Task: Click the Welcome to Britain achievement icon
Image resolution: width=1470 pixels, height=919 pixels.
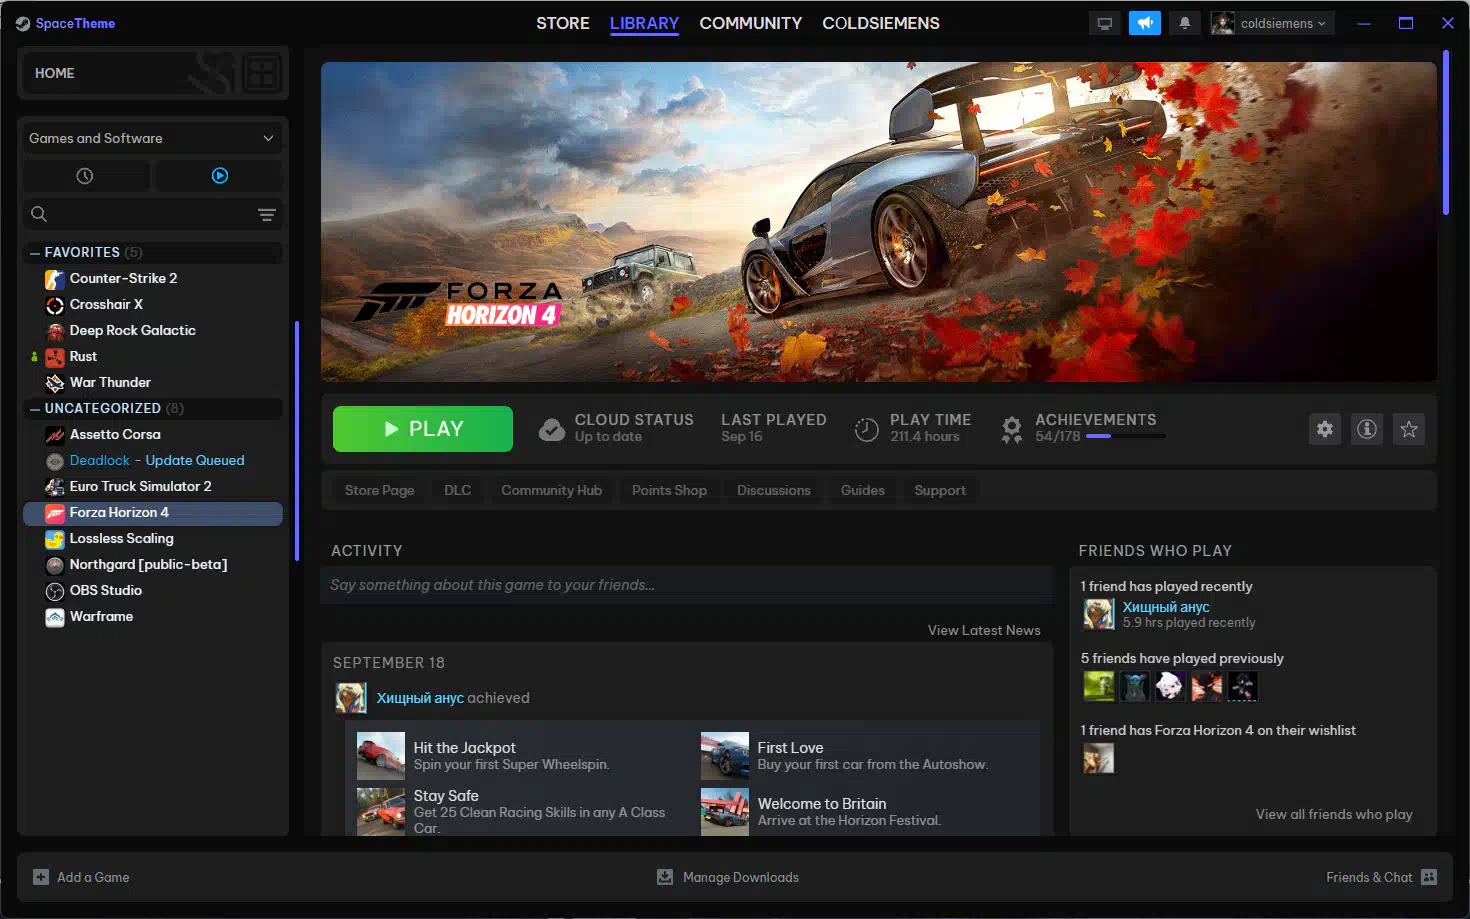Action: pyautogui.click(x=725, y=811)
